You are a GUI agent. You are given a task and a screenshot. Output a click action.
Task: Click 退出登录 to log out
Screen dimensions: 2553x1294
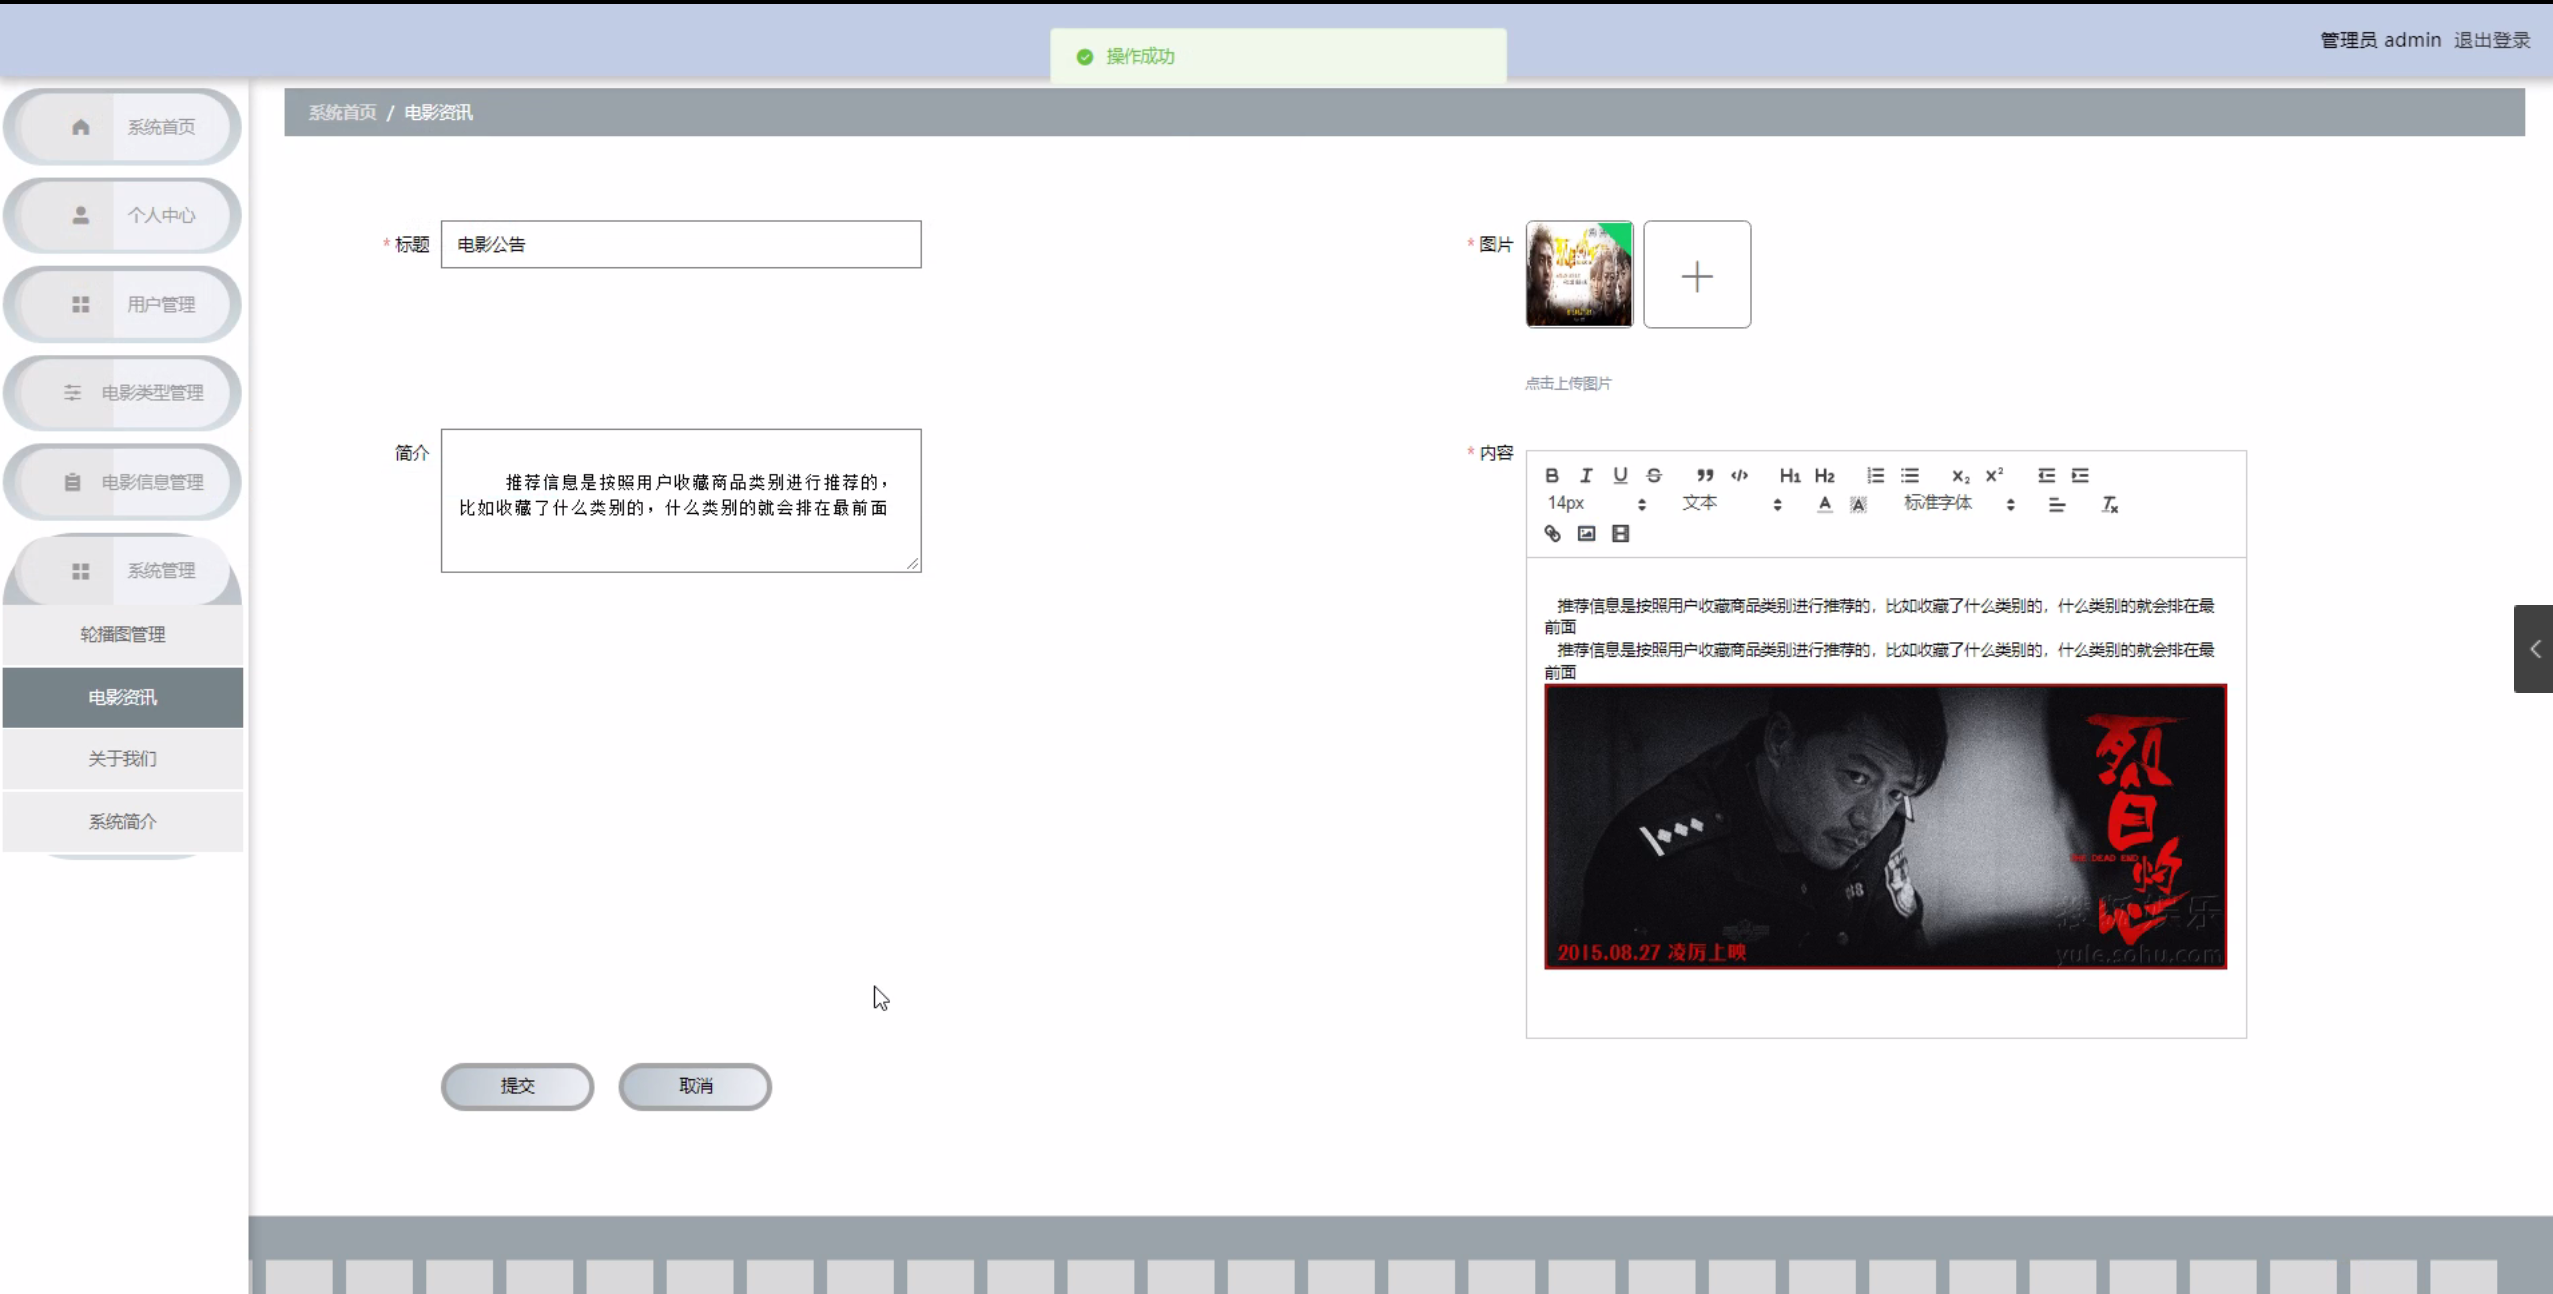tap(2492, 40)
